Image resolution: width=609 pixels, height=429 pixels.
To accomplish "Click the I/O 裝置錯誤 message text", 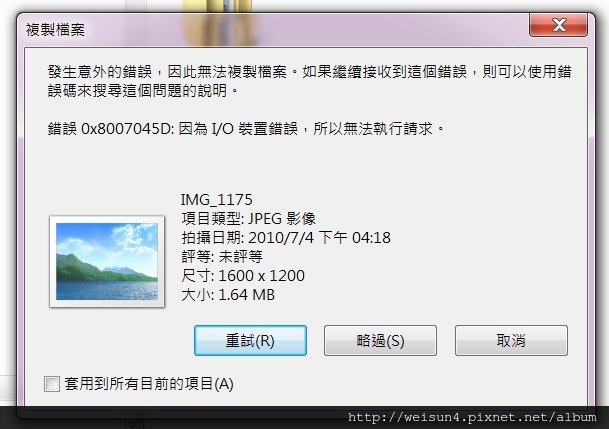I will coord(254,129).
